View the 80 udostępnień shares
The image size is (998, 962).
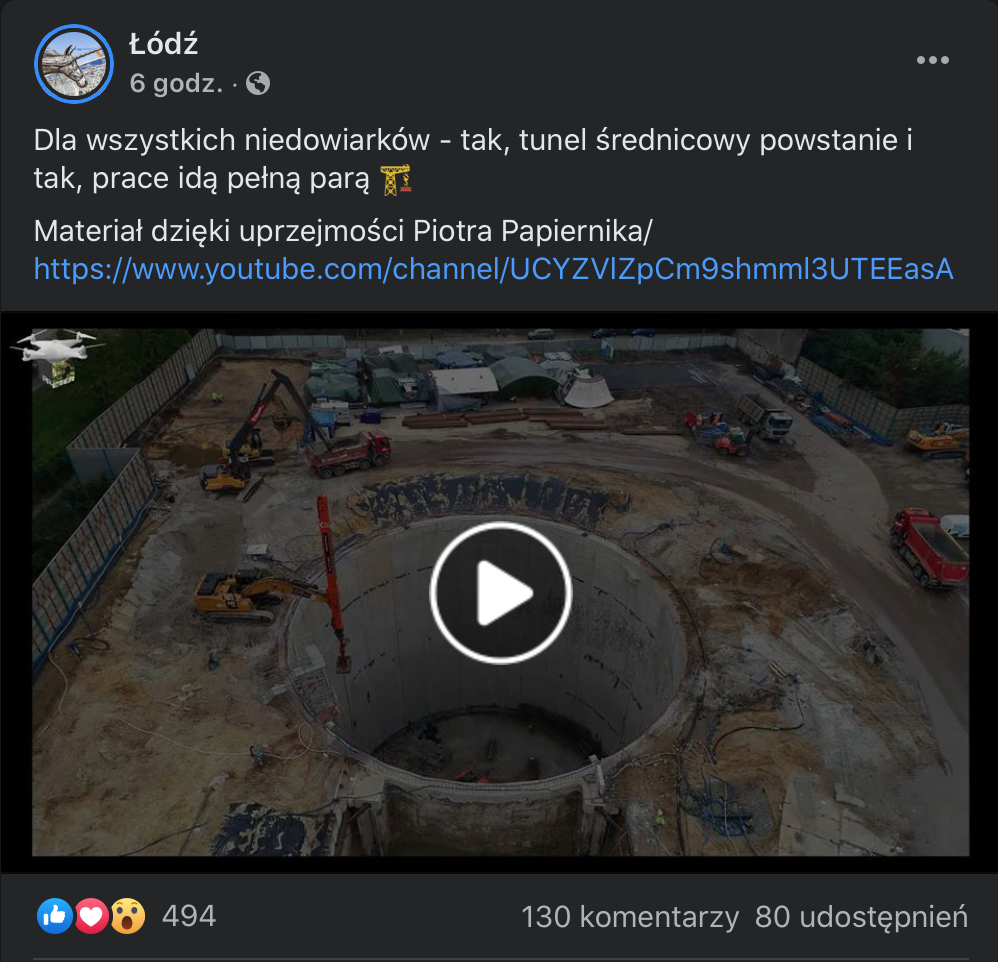pos(861,917)
